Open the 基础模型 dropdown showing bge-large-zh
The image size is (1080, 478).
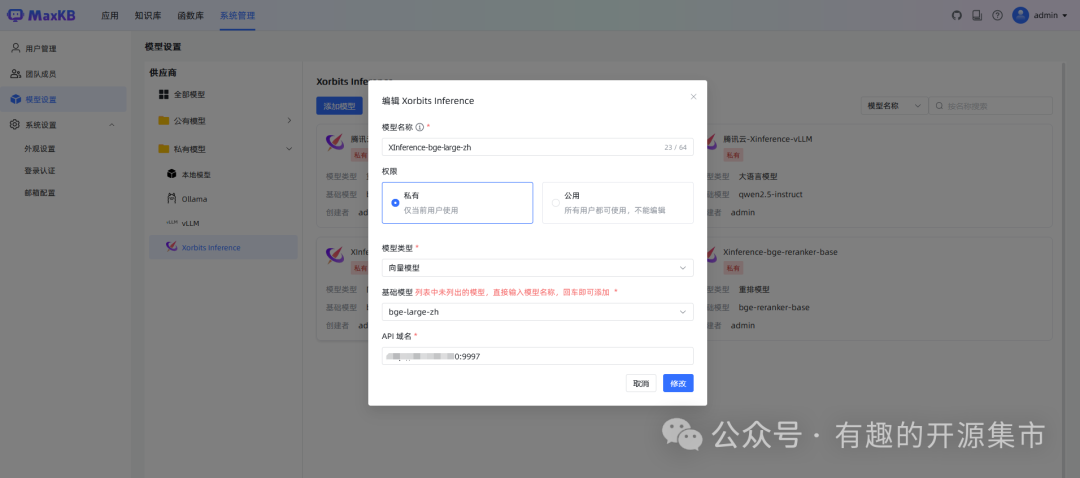[537, 312]
